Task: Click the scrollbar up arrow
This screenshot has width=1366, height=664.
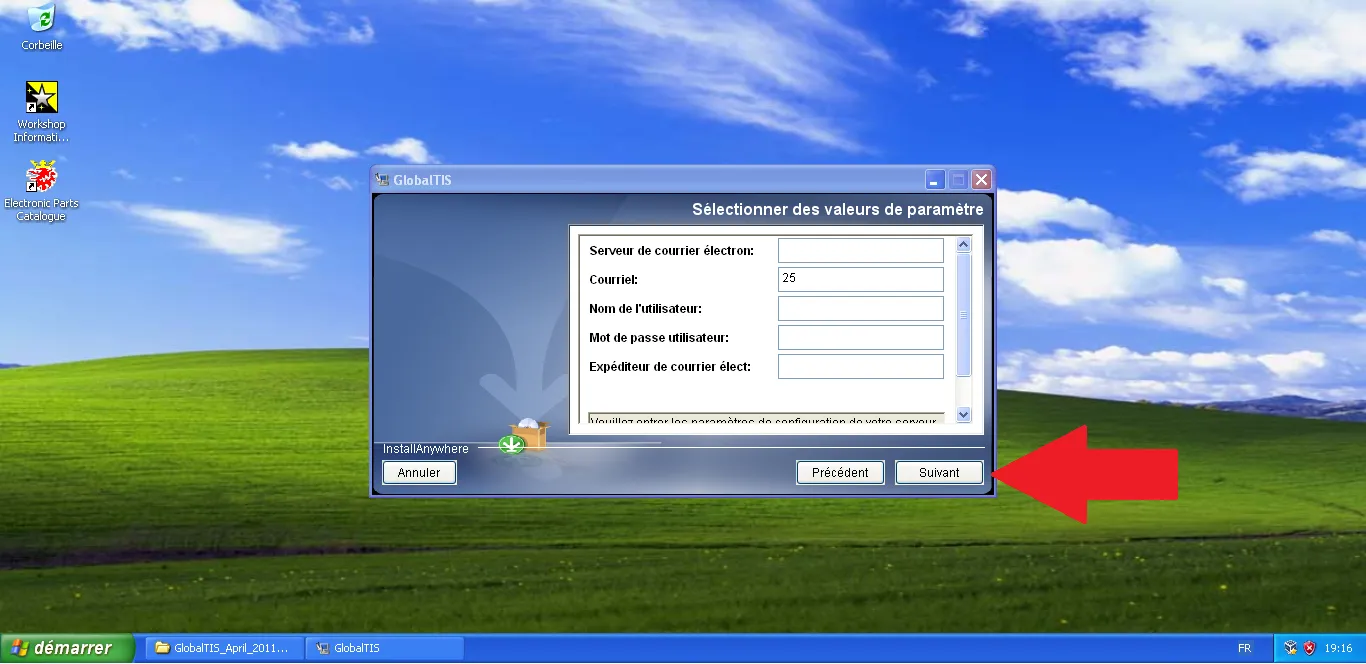Action: tap(962, 242)
